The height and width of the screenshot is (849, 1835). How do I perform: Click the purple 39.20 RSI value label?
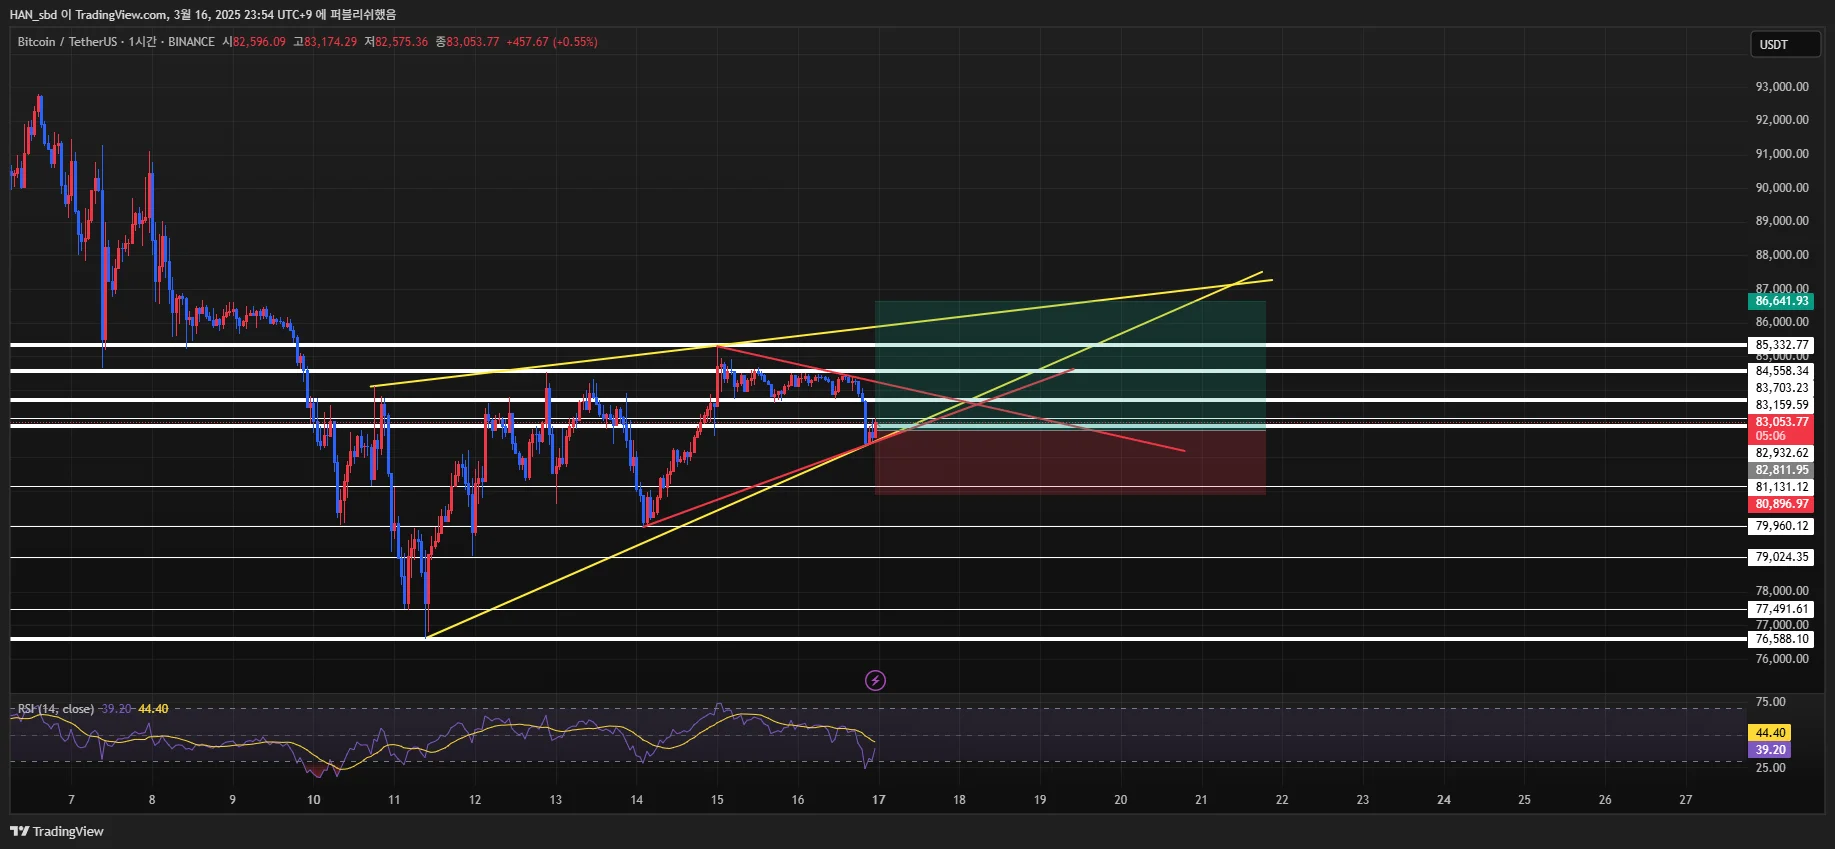(1769, 750)
